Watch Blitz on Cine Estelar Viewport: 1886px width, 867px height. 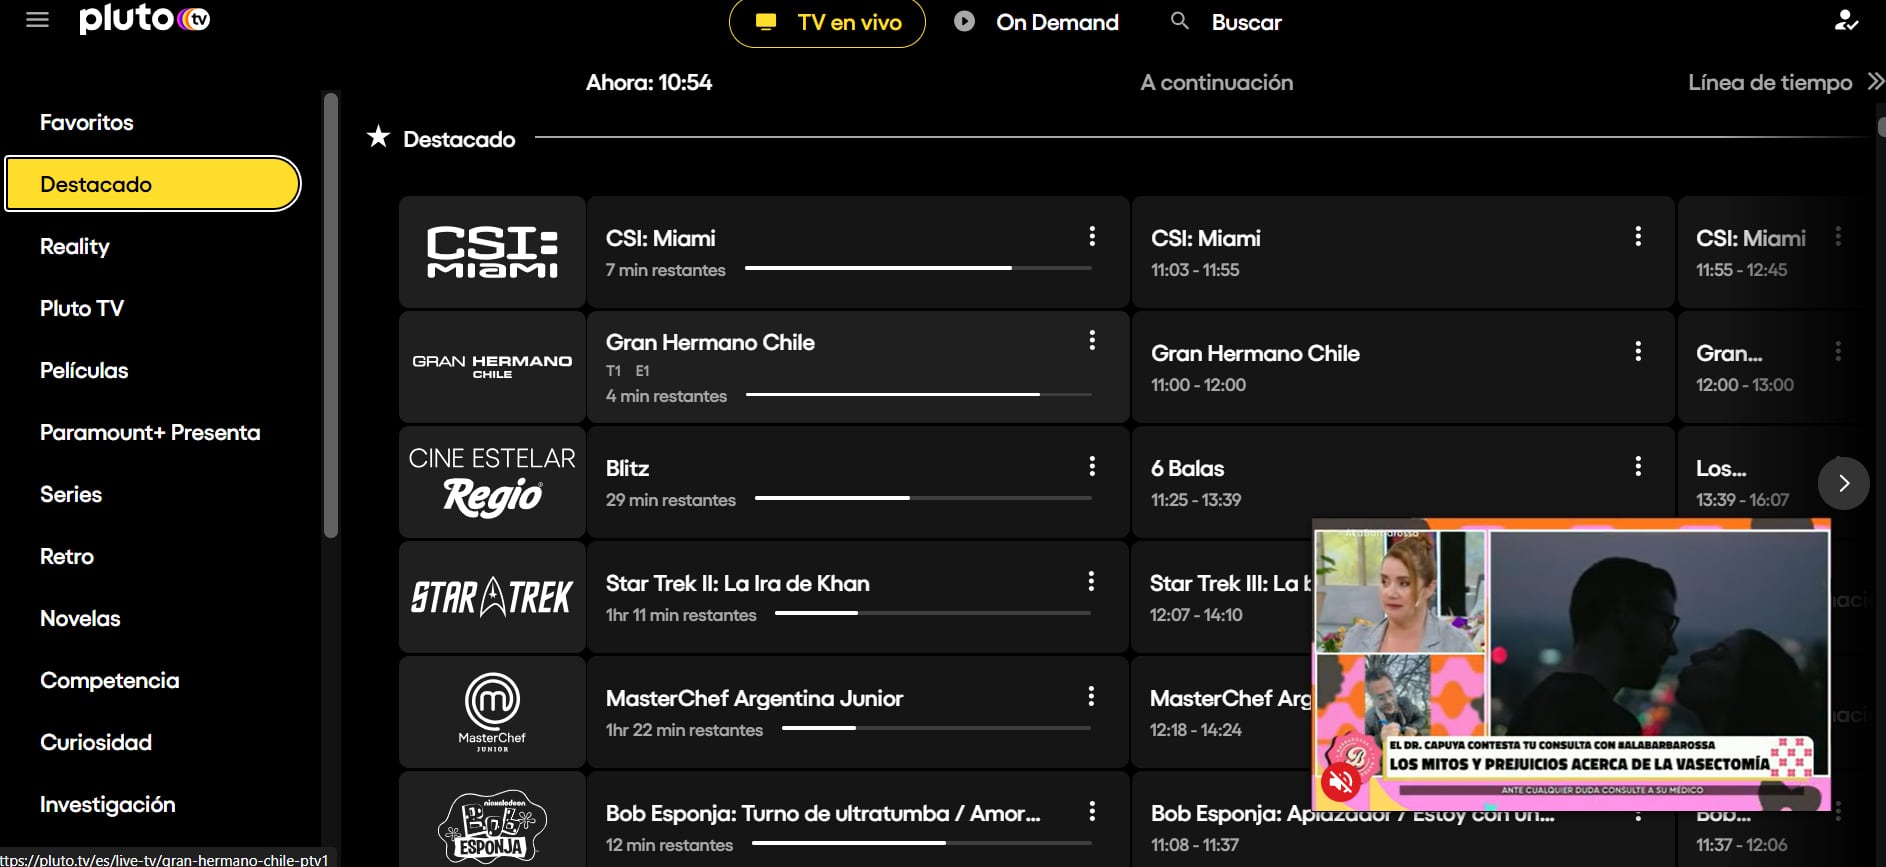click(858, 482)
